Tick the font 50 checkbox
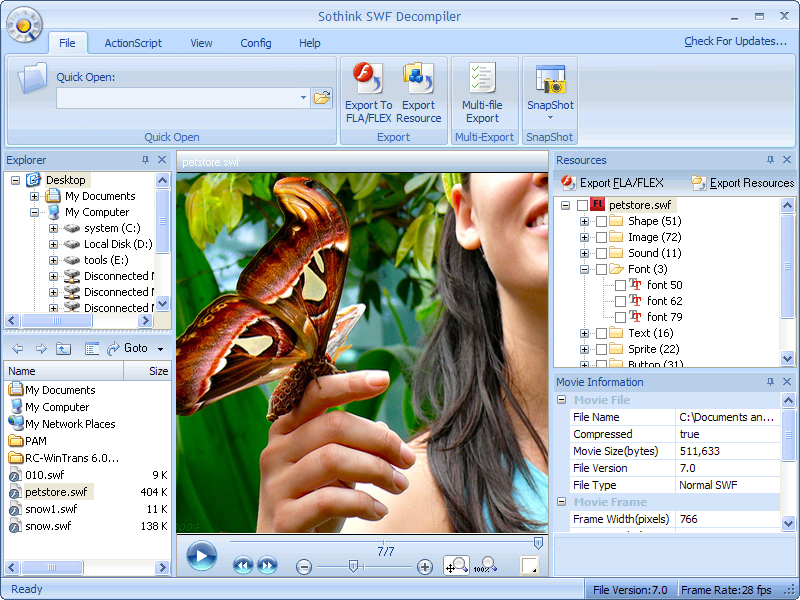Image resolution: width=800 pixels, height=600 pixels. 620,285
